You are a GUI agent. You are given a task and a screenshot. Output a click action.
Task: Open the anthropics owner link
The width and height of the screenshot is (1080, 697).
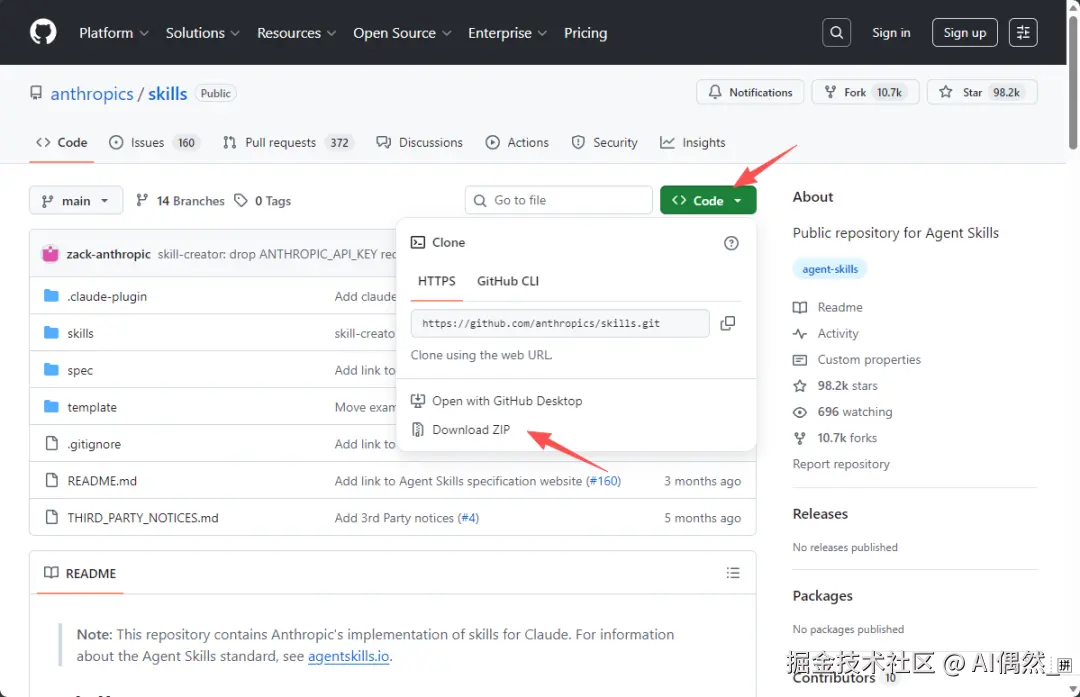coord(92,94)
